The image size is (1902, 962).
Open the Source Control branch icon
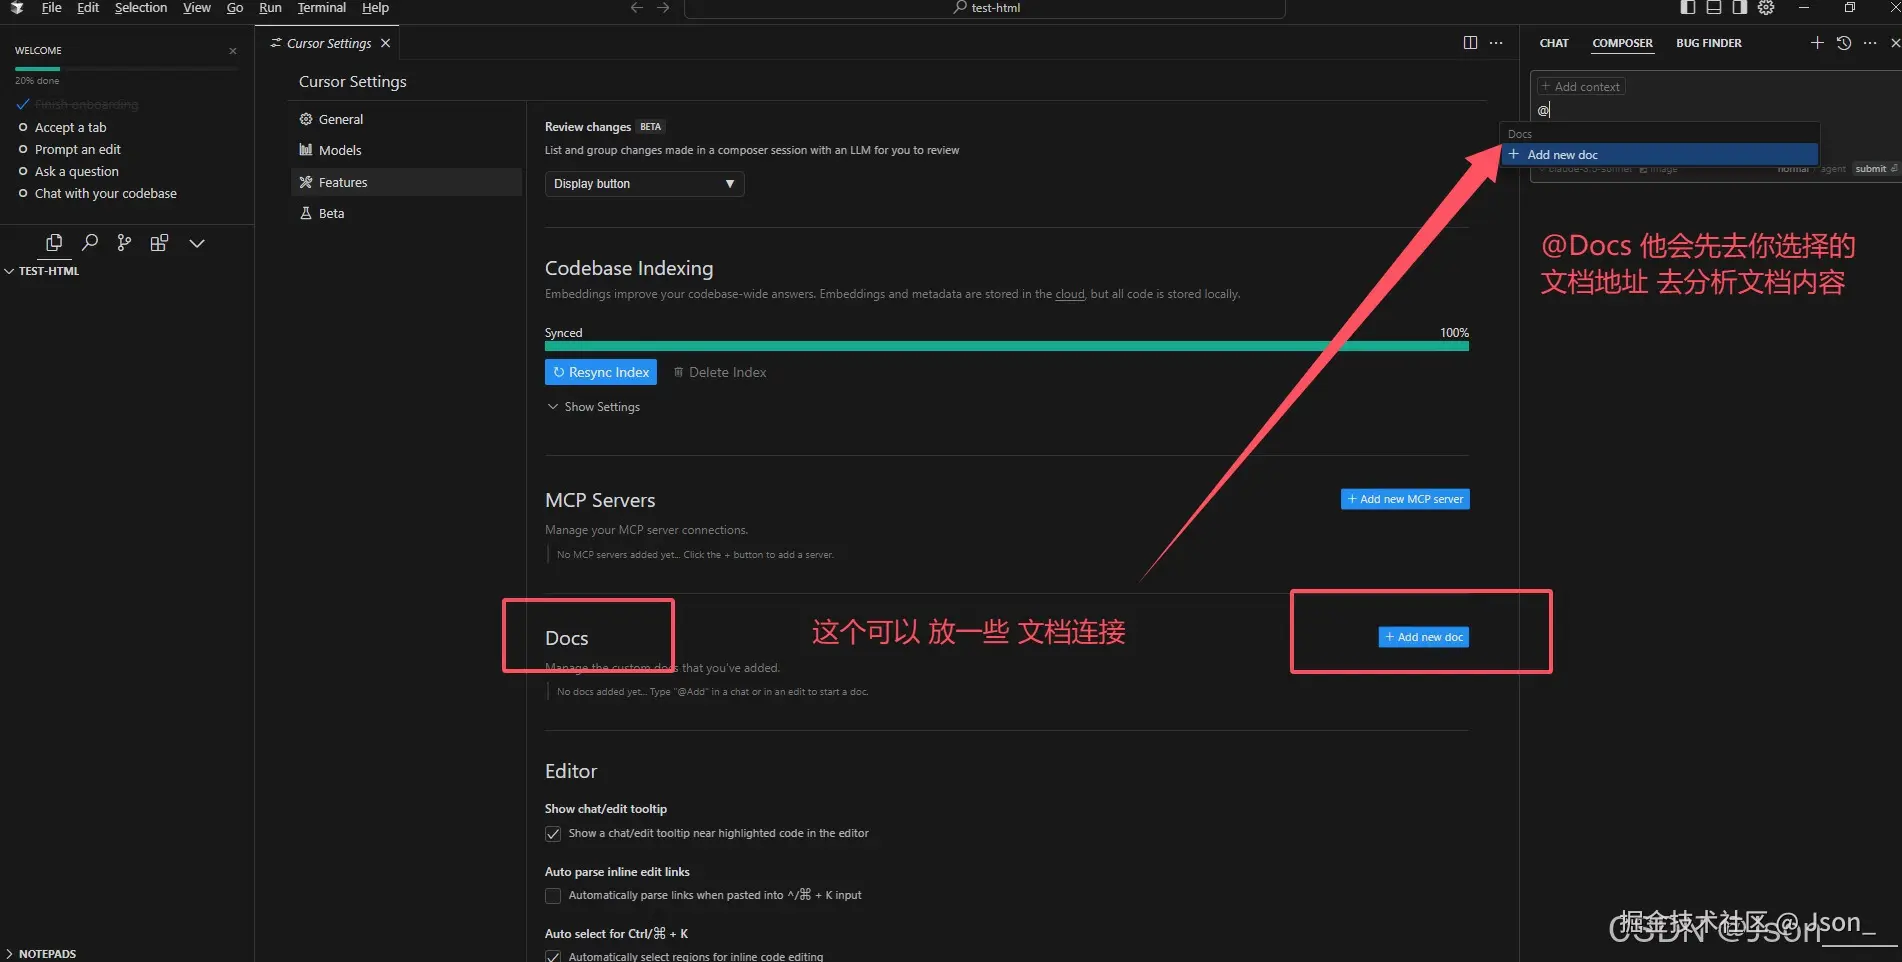point(124,243)
